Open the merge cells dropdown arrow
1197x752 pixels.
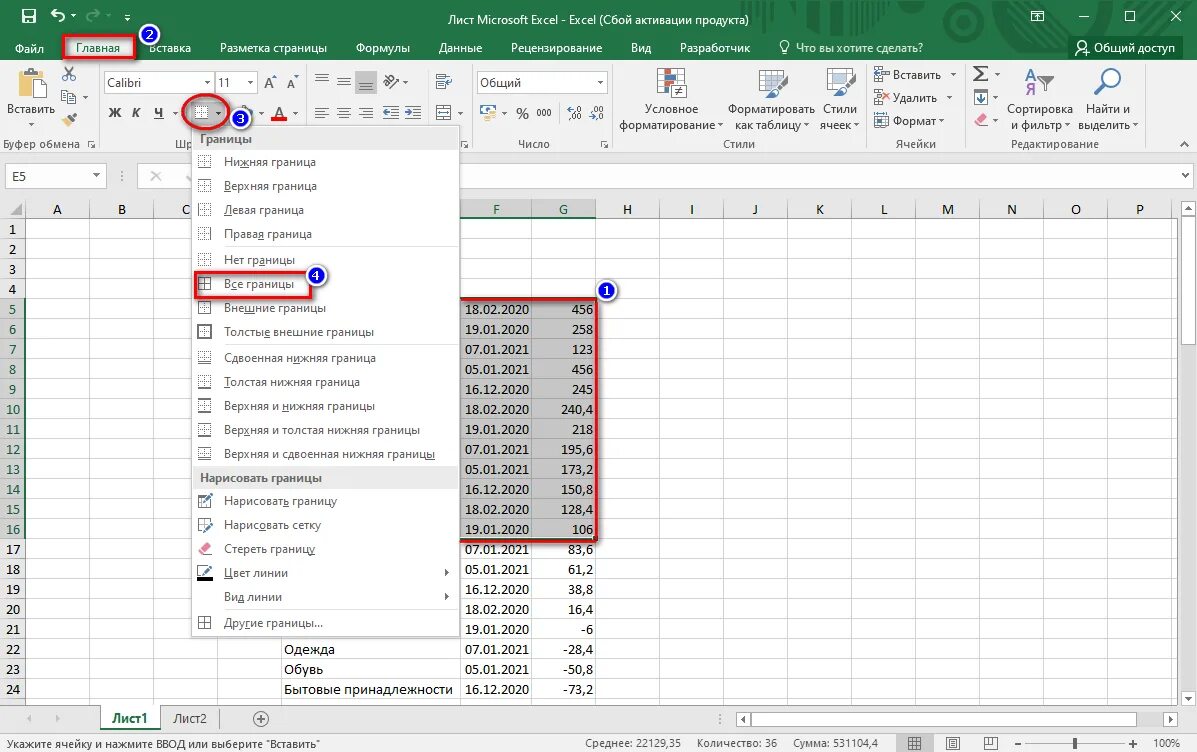460,113
